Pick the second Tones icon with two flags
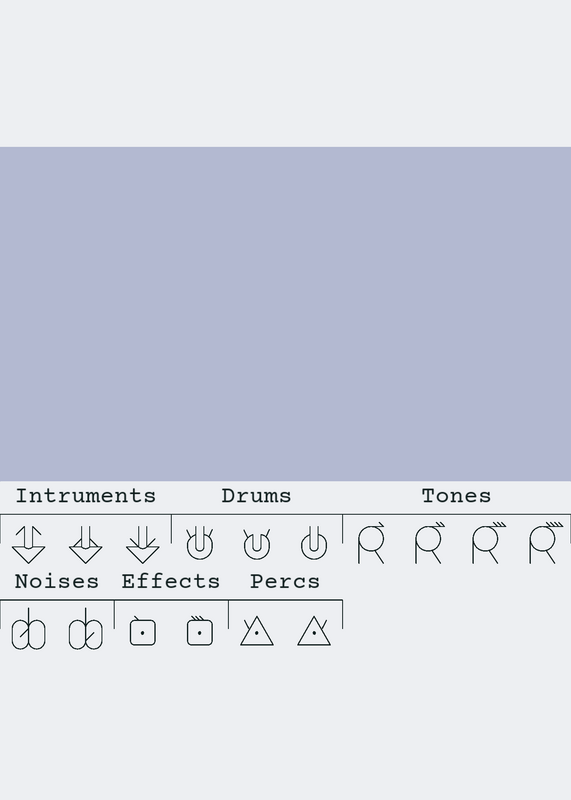This screenshot has width=571, height=800. click(429, 543)
